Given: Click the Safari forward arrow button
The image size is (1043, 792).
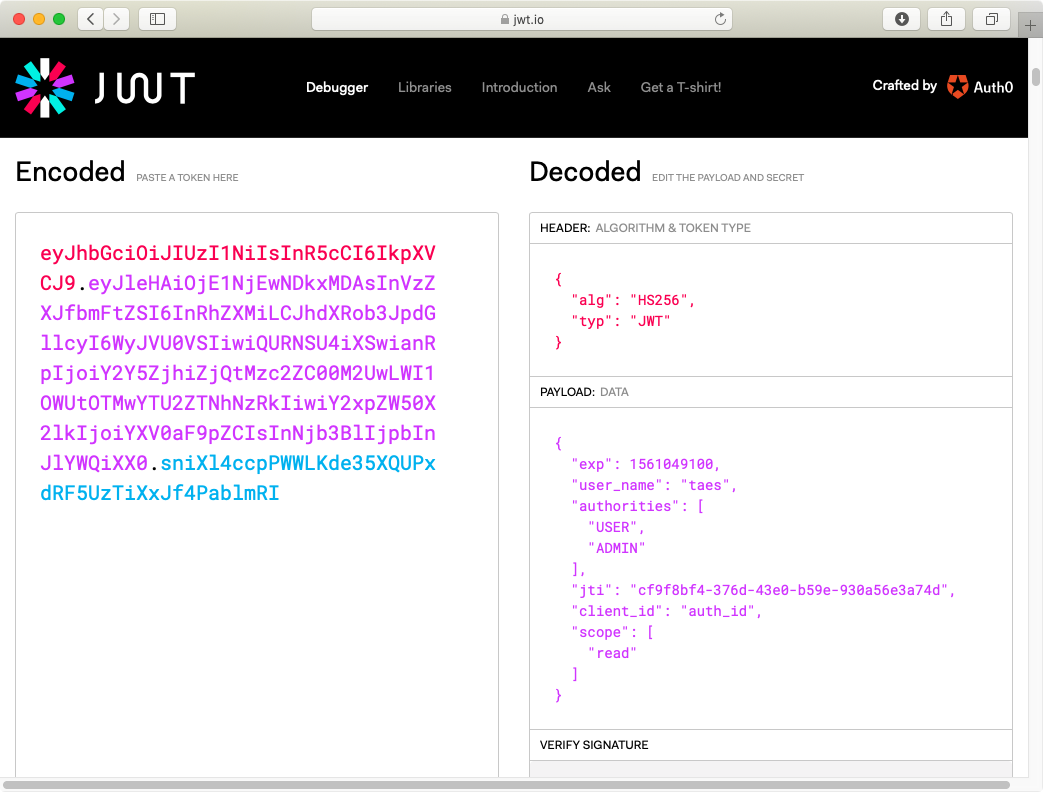Looking at the screenshot, I should coord(116,19).
